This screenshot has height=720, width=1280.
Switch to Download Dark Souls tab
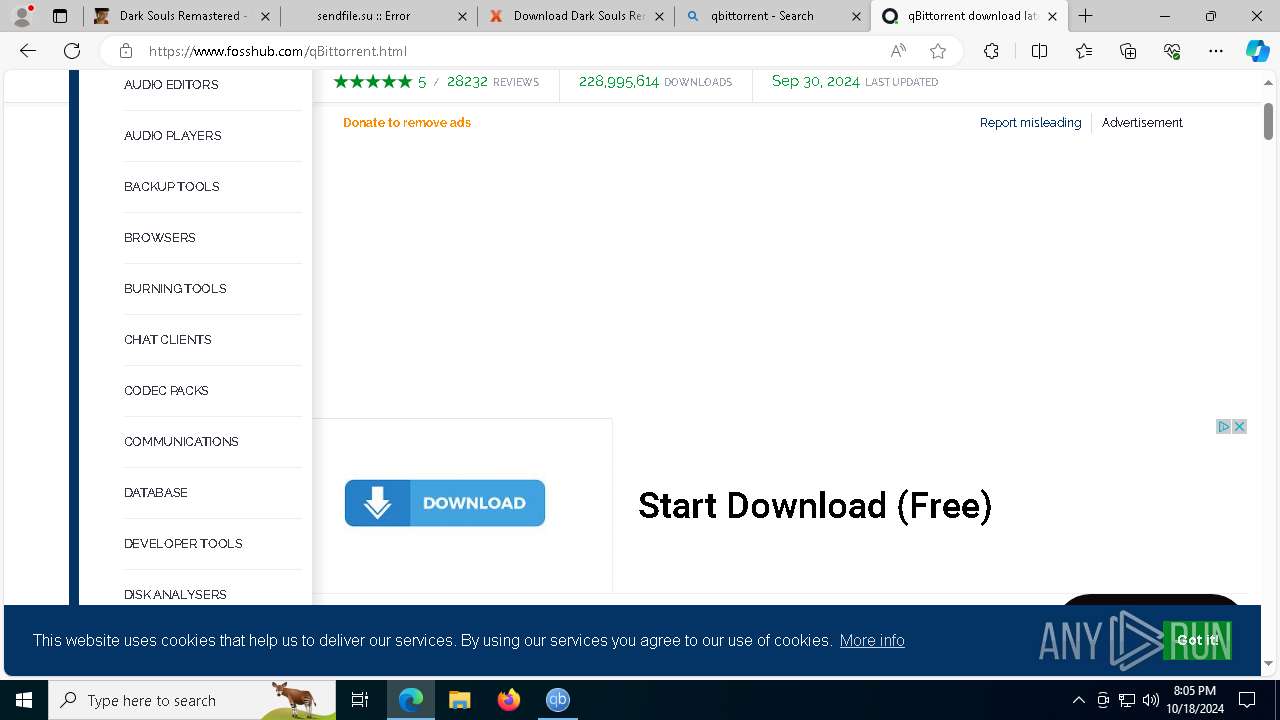pyautogui.click(x=576, y=16)
